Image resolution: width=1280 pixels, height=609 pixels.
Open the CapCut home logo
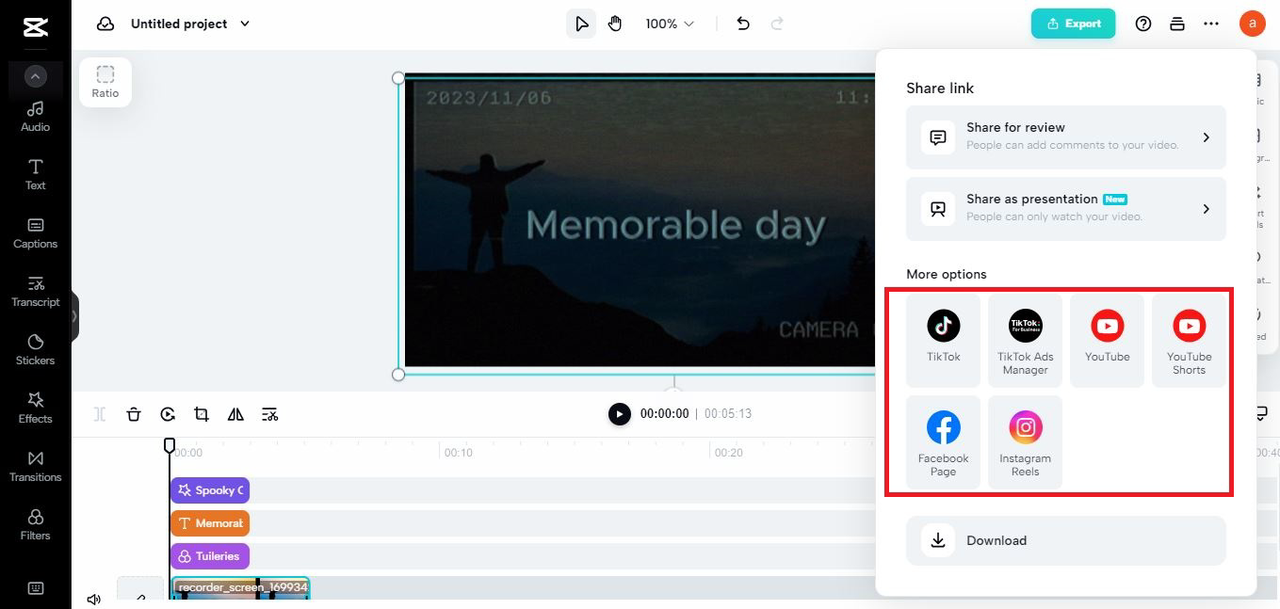35,27
